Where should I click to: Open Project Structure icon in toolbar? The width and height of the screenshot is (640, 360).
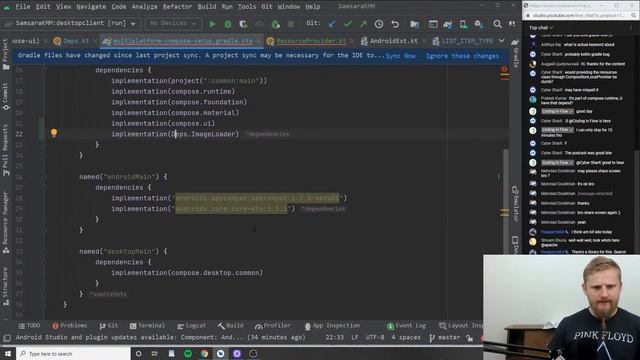point(415,24)
